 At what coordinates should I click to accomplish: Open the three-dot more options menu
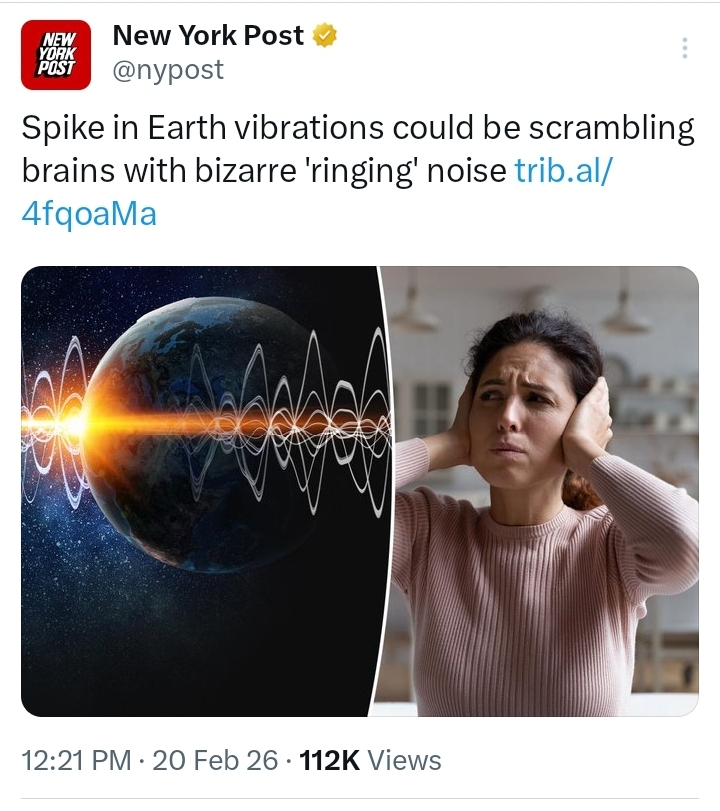[685, 48]
